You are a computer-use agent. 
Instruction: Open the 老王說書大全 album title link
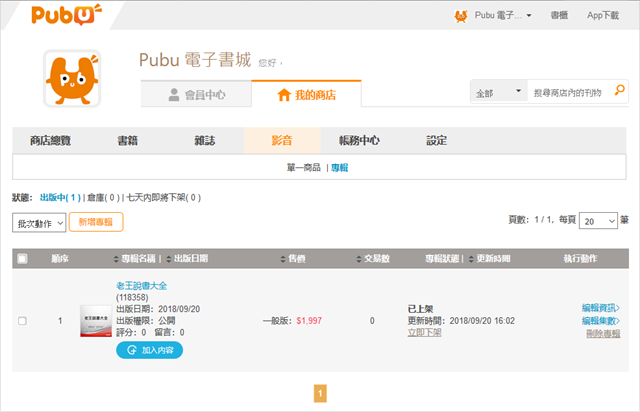click(x=142, y=285)
